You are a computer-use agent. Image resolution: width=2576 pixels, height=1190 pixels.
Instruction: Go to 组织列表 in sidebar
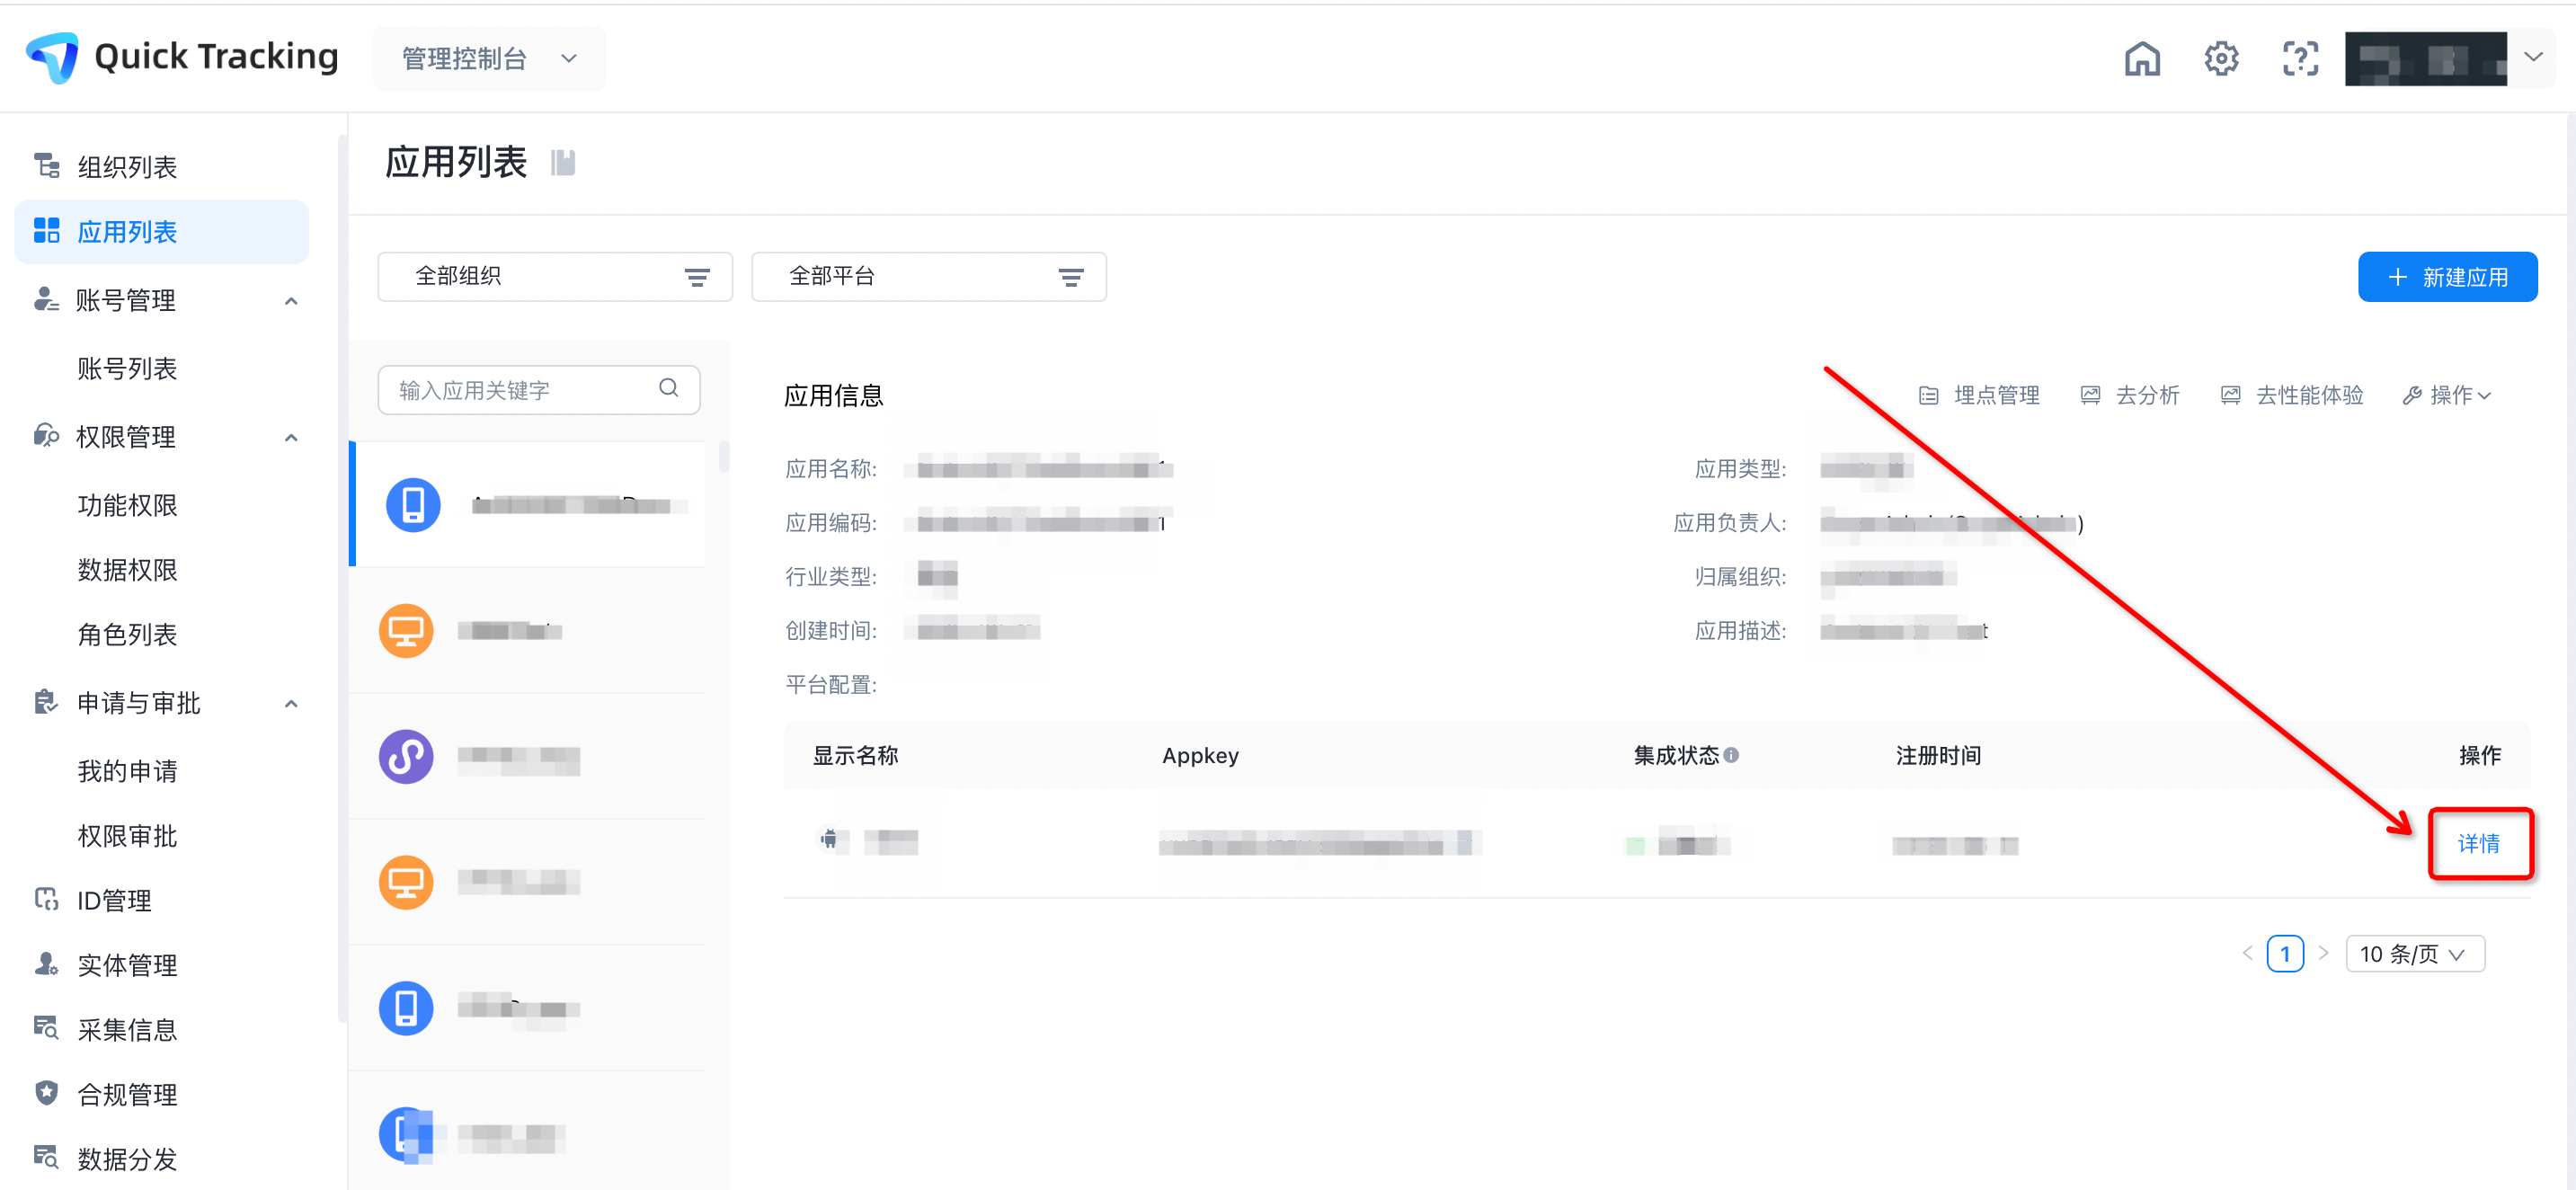tap(127, 167)
